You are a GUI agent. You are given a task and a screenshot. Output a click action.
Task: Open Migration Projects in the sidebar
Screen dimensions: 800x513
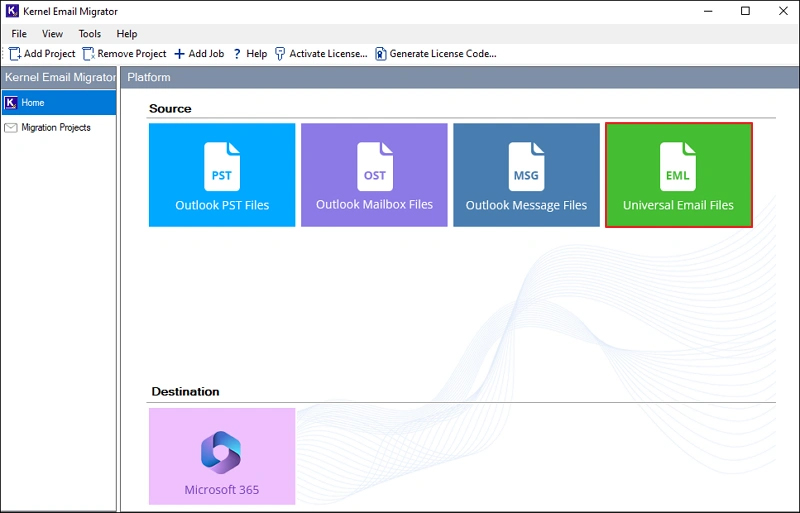tap(59, 128)
